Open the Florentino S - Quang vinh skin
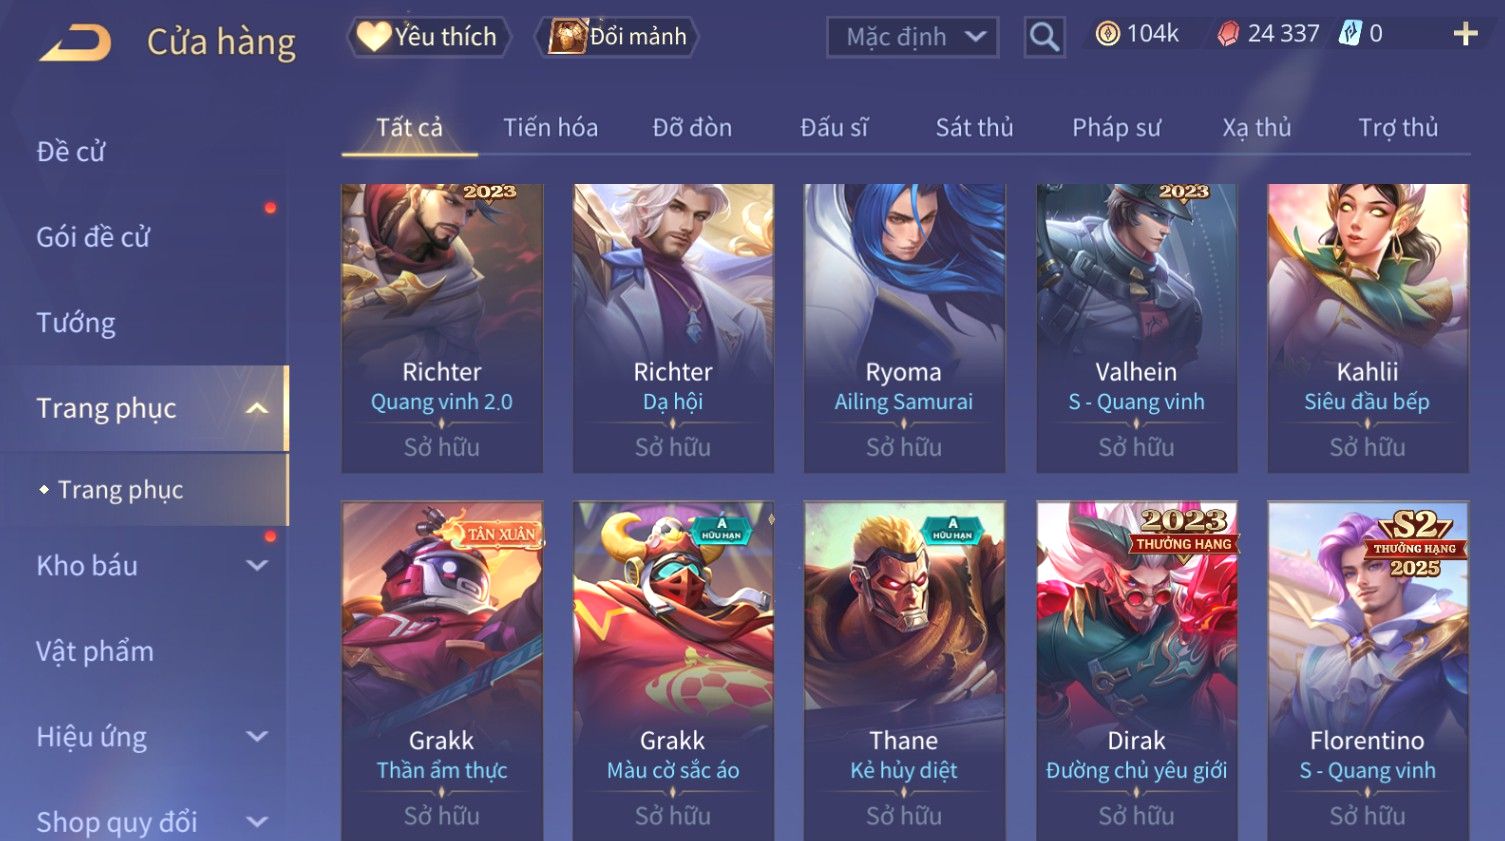This screenshot has height=841, width=1505. 1367,671
